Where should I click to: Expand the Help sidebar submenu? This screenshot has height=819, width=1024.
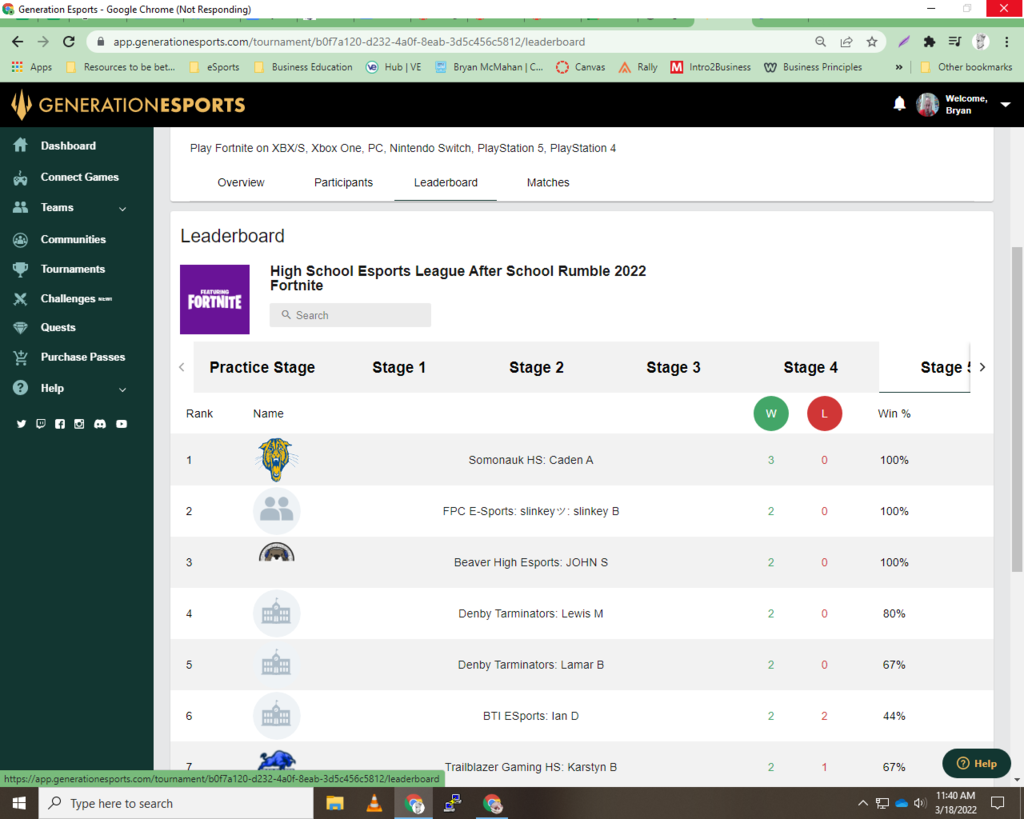(122, 389)
